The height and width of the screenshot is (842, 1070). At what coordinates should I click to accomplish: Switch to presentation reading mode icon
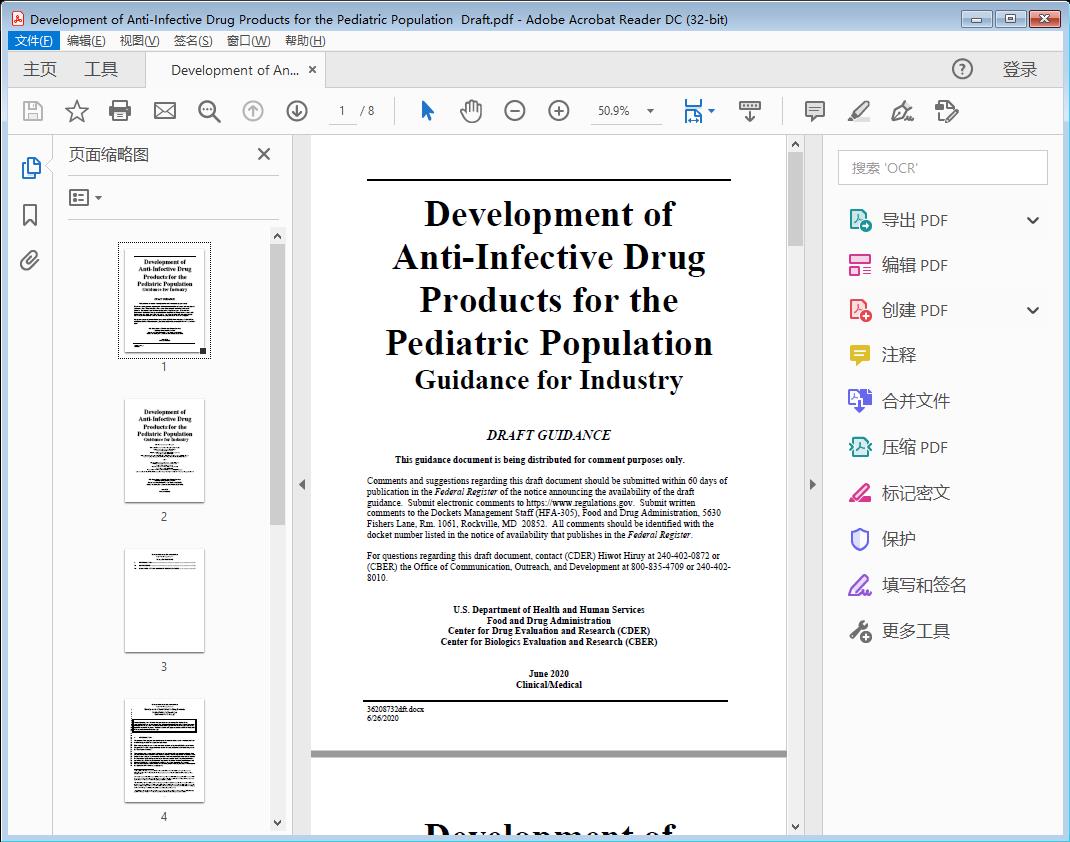coord(750,110)
